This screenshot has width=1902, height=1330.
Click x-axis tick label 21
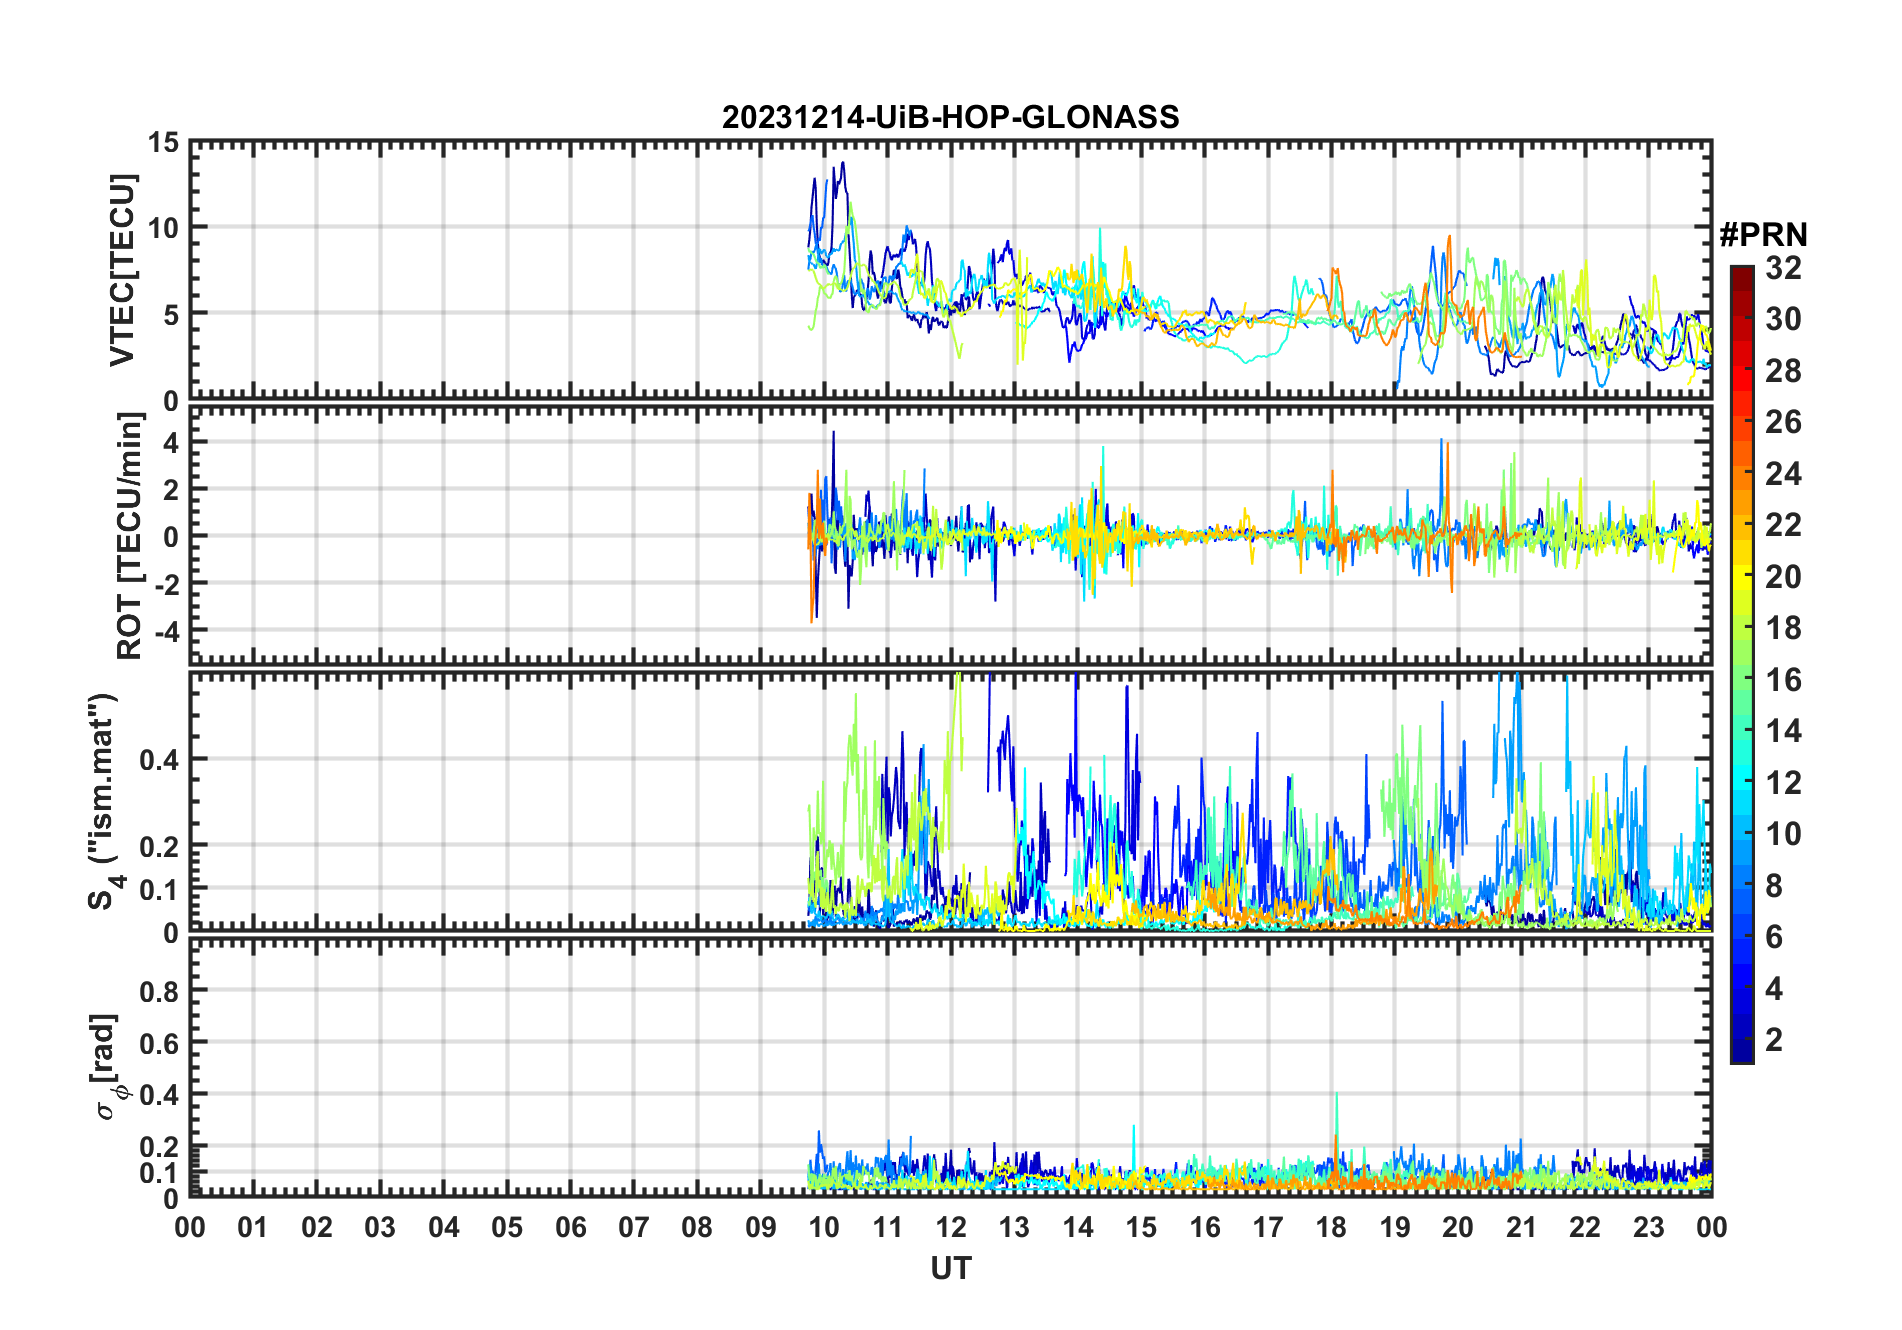[x=1521, y=1227]
